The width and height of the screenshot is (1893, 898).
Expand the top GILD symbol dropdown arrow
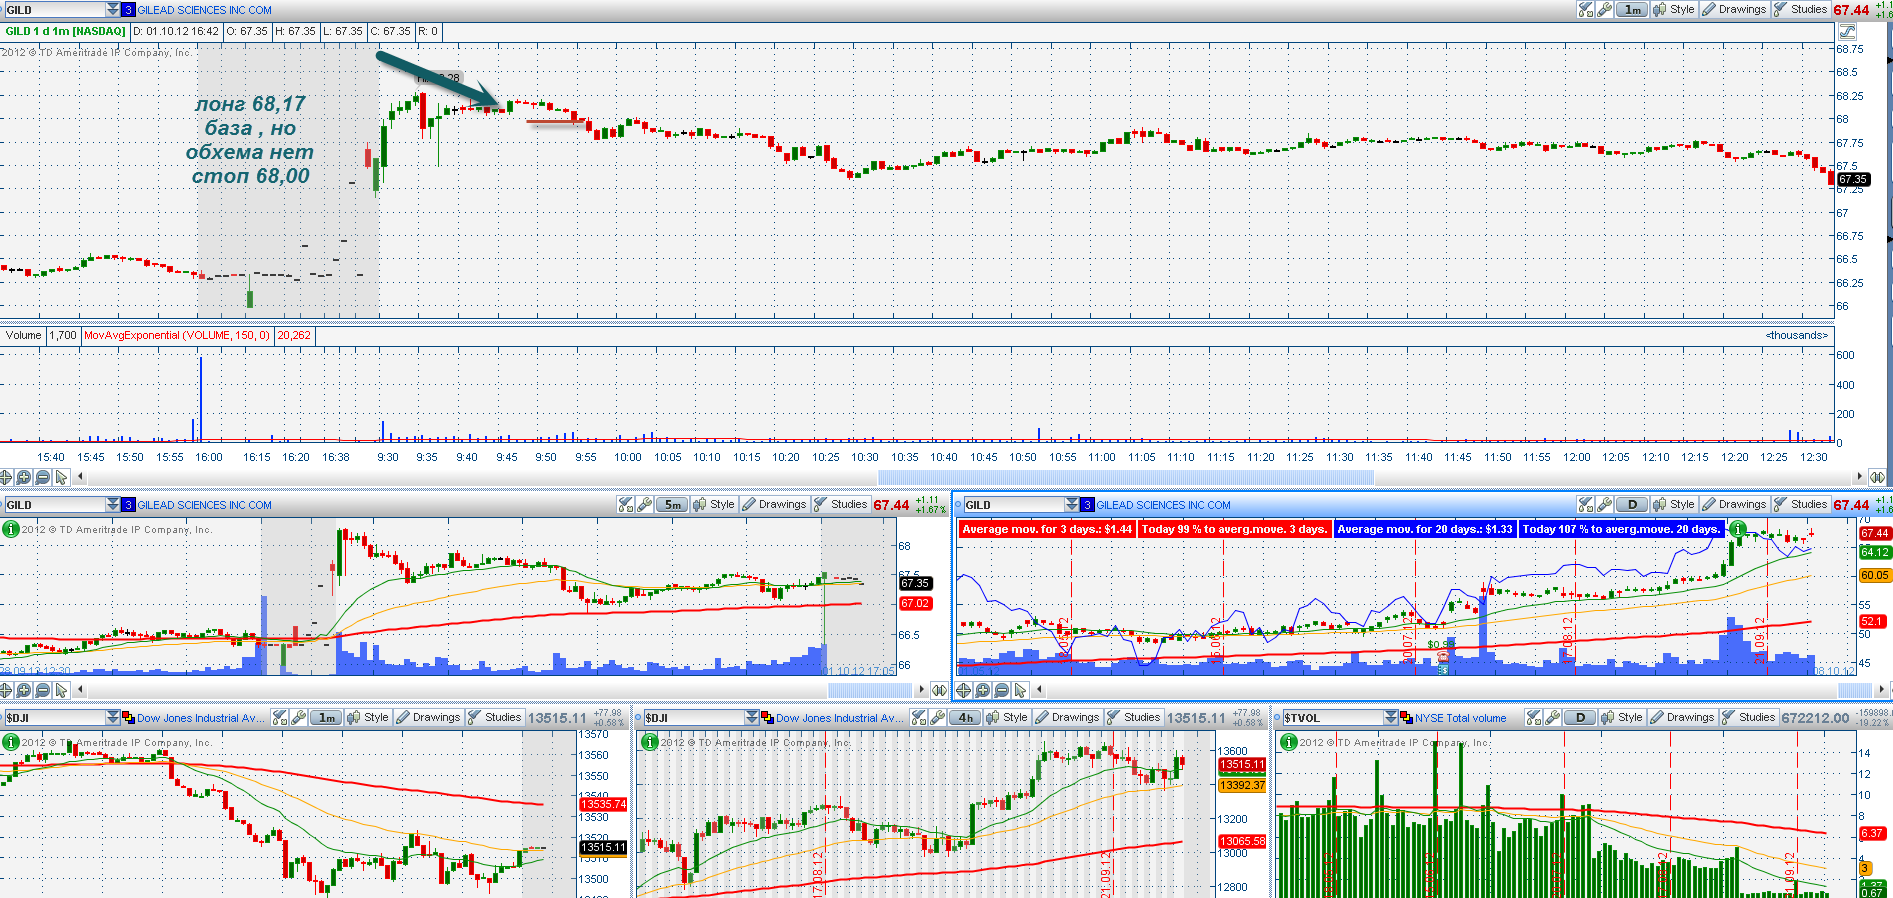coord(113,9)
